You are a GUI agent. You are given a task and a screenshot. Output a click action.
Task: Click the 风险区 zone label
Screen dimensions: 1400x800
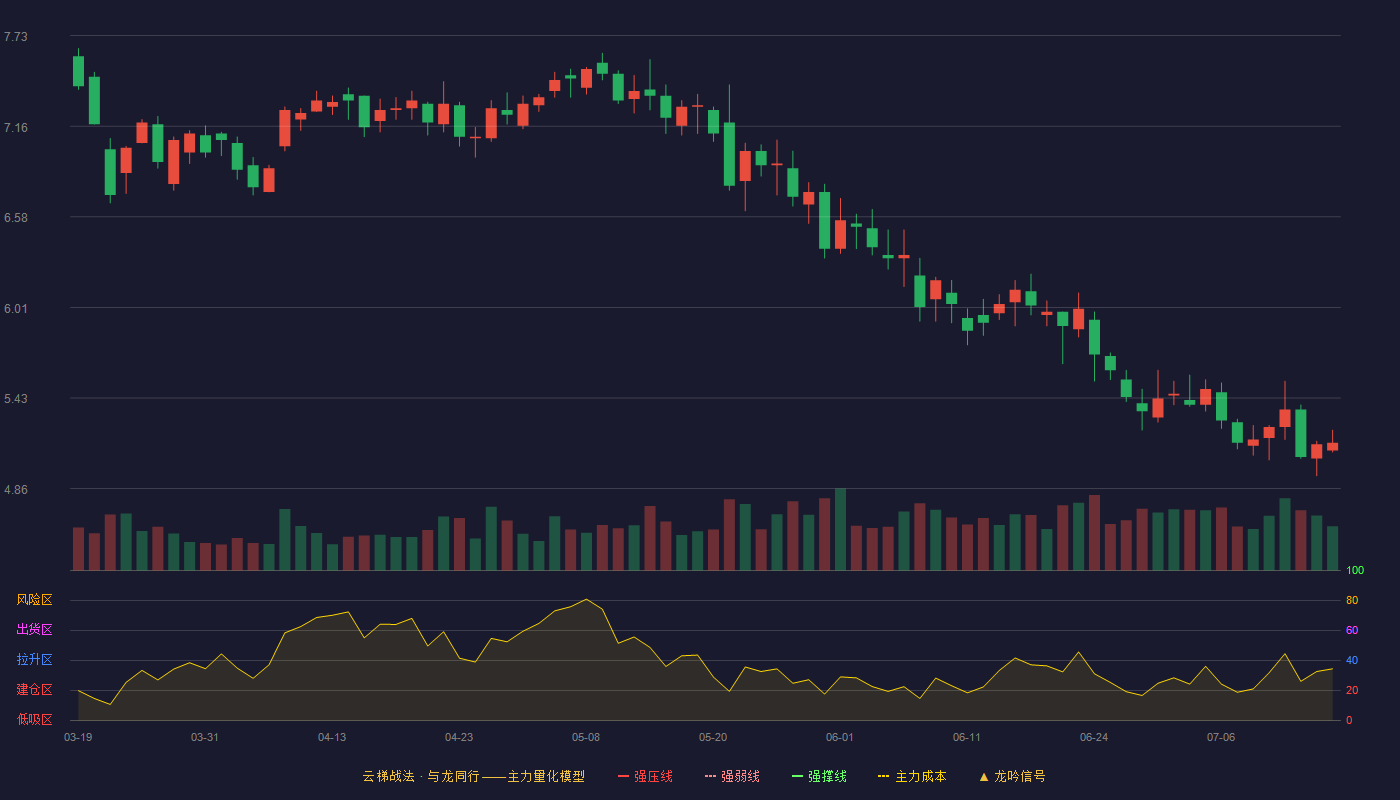coord(34,600)
